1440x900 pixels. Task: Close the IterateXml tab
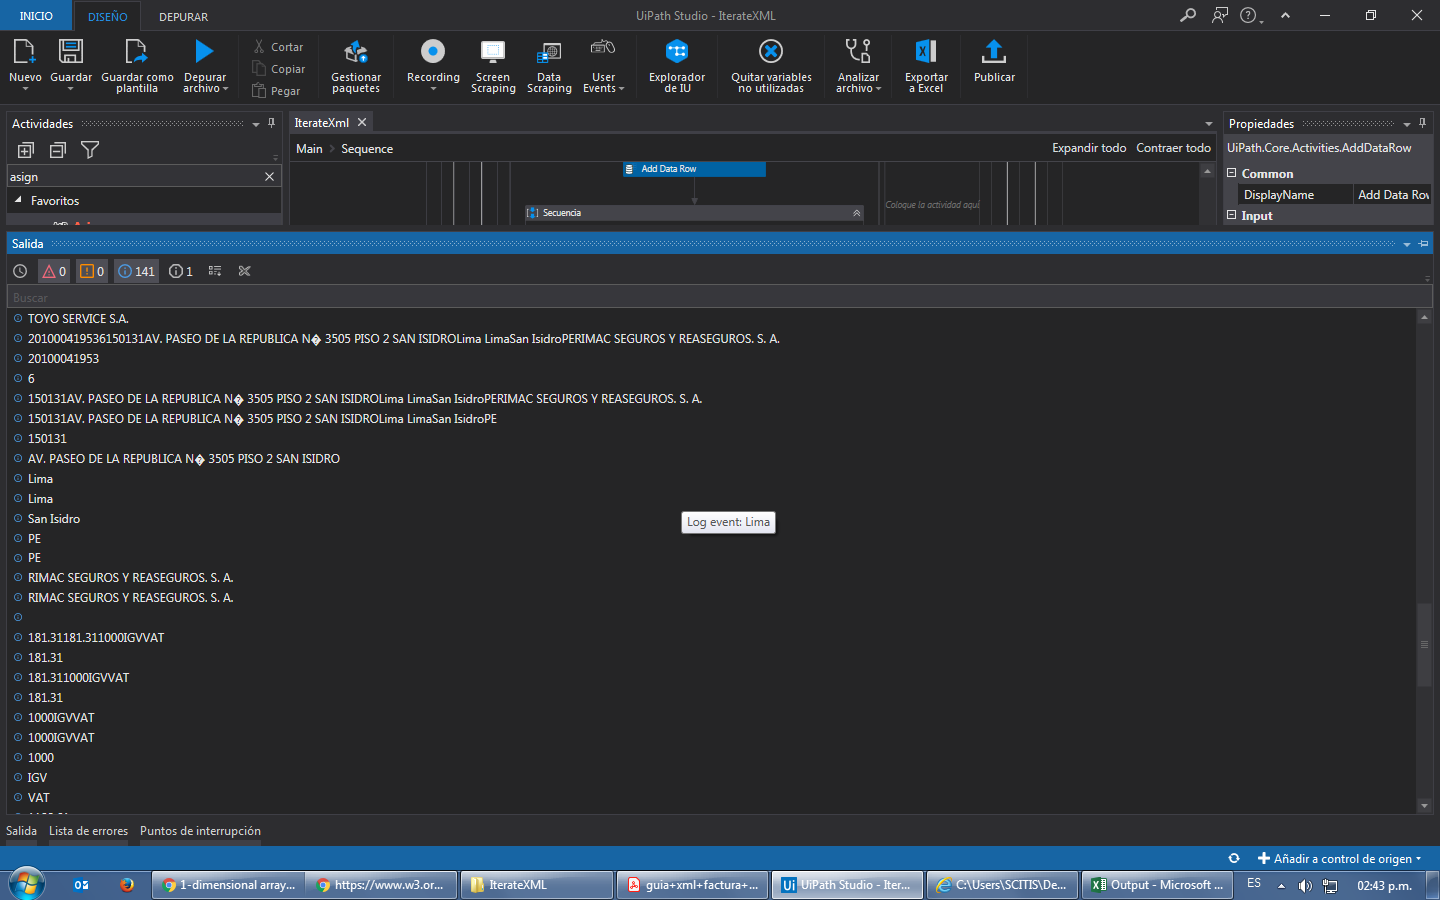point(362,122)
